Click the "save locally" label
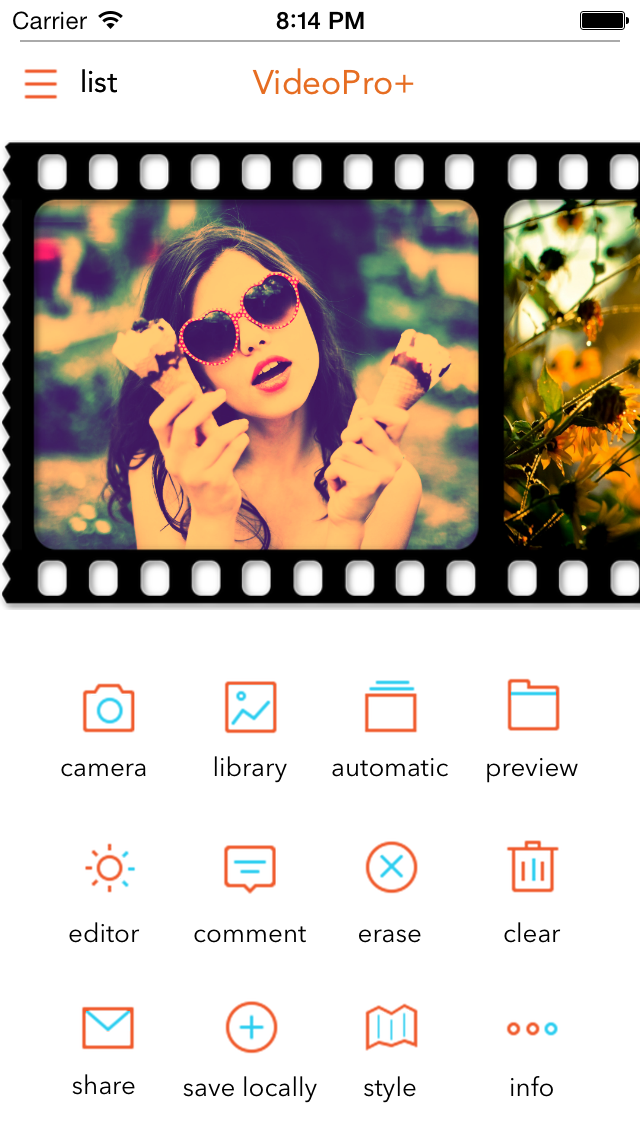640x1136 pixels. [x=250, y=1088]
